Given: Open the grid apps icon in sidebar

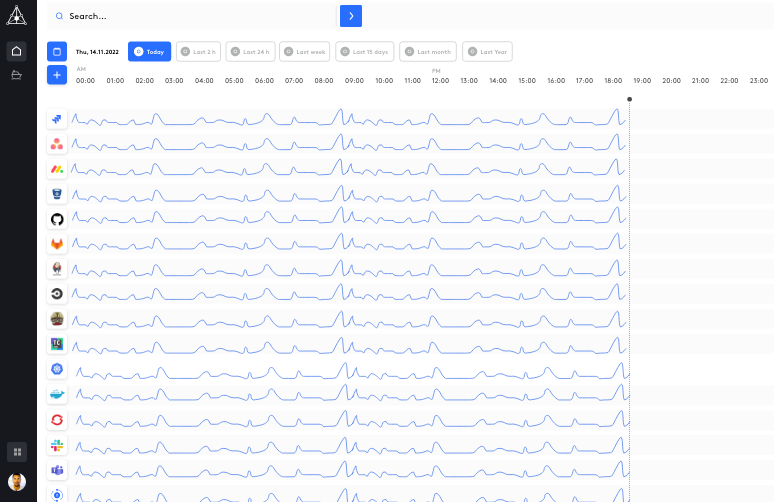Looking at the screenshot, I should pos(17,452).
